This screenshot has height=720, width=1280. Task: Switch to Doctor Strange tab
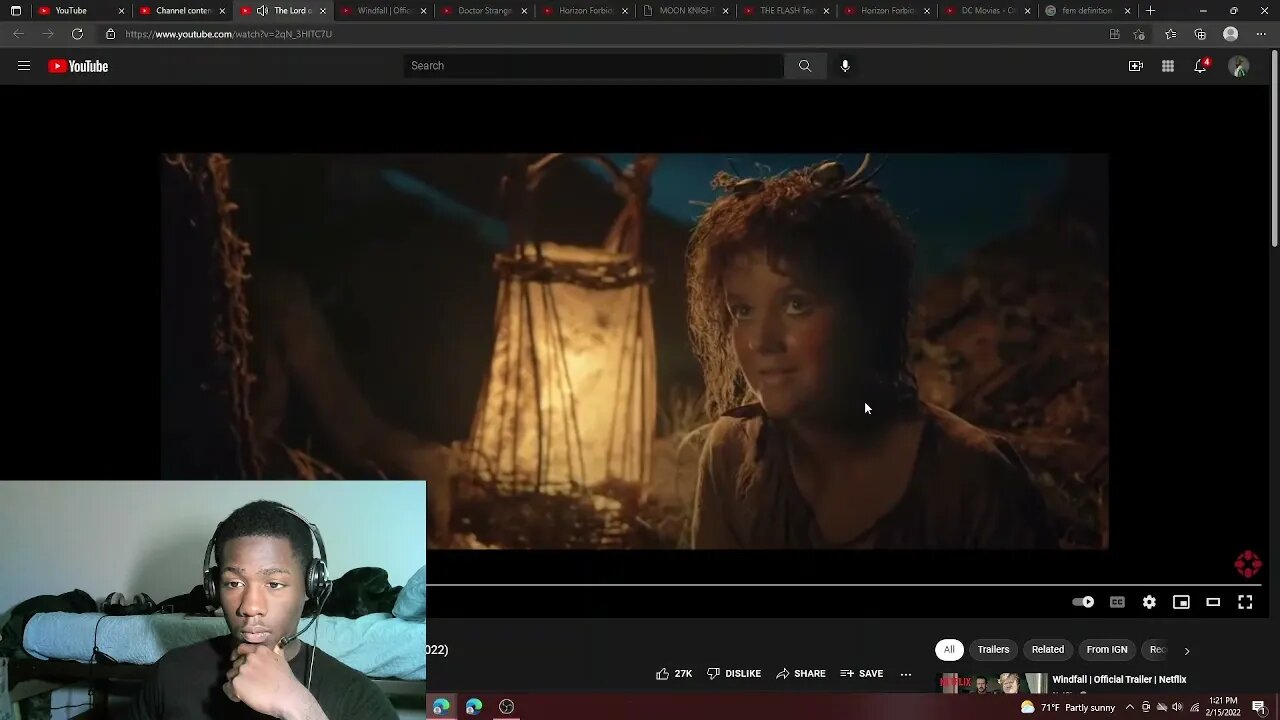[484, 11]
